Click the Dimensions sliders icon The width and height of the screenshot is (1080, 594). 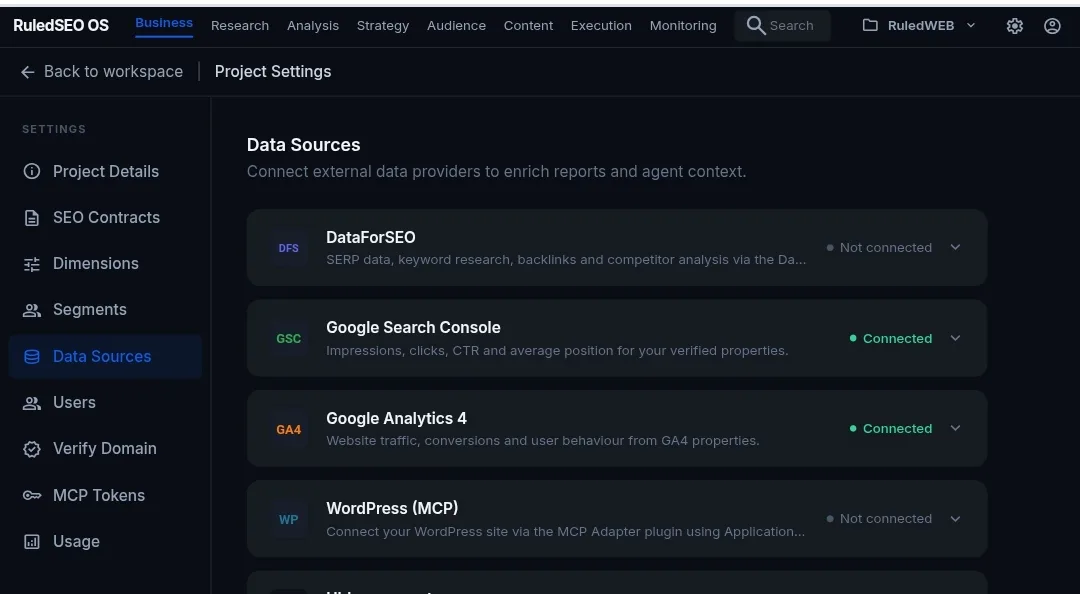32,264
